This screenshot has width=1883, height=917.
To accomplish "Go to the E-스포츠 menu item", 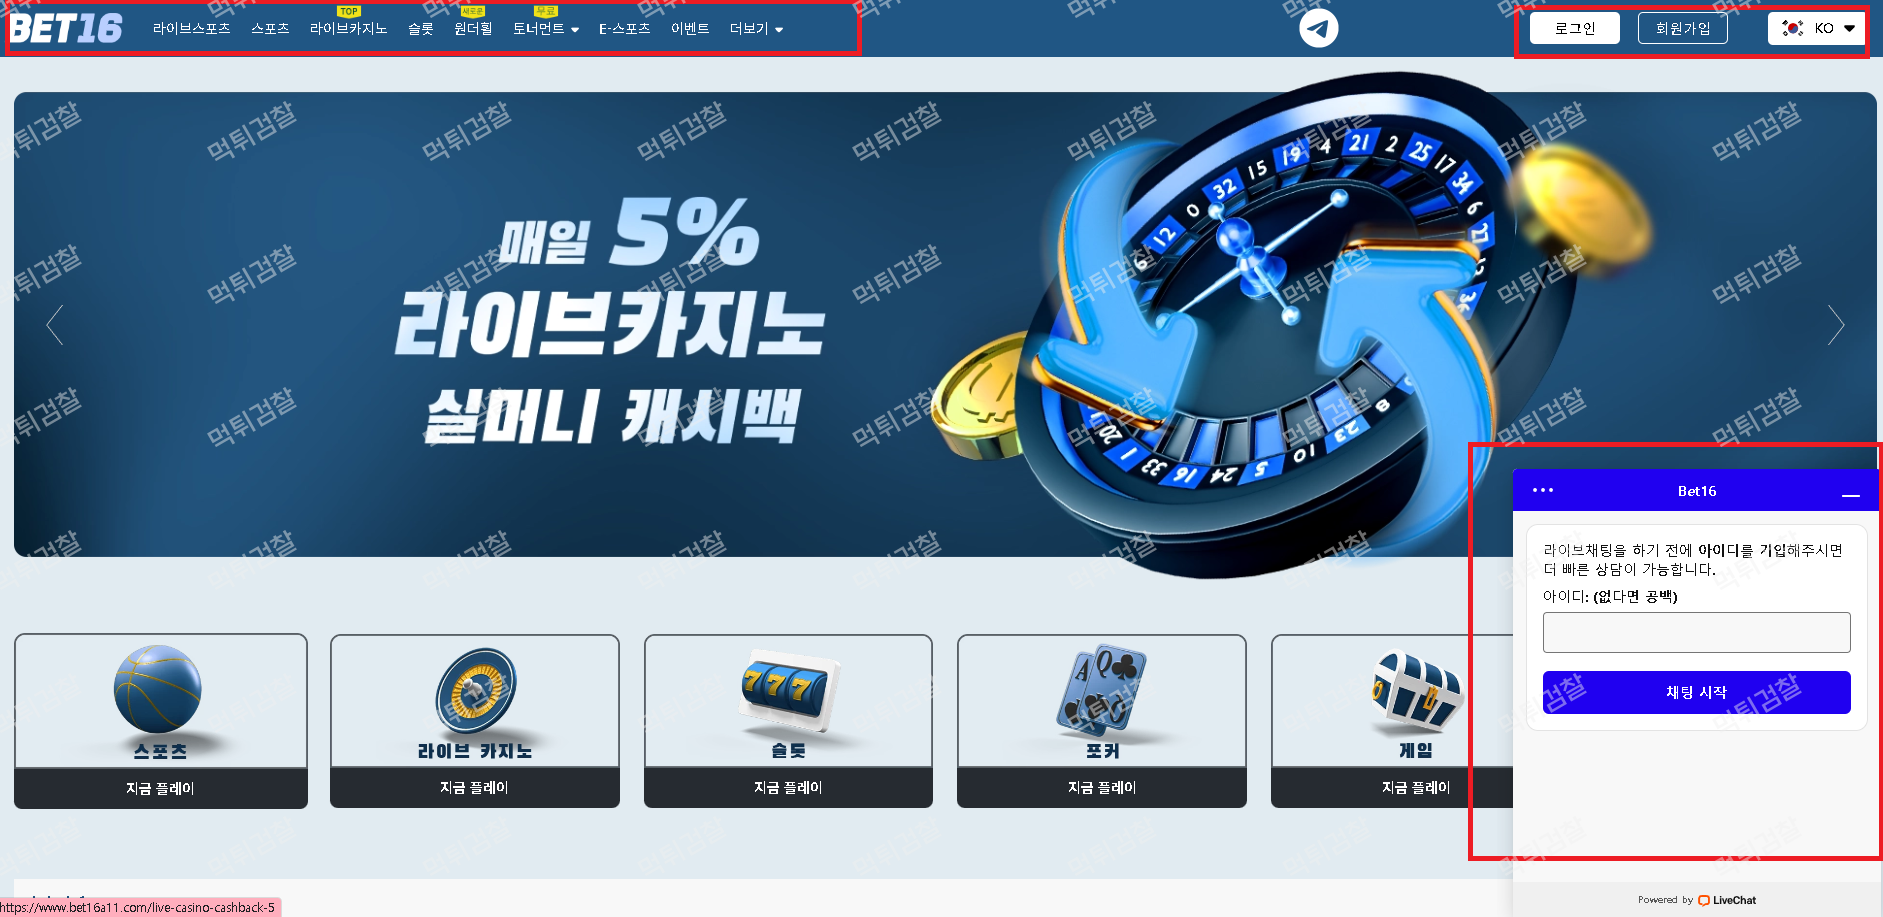I will (x=624, y=29).
